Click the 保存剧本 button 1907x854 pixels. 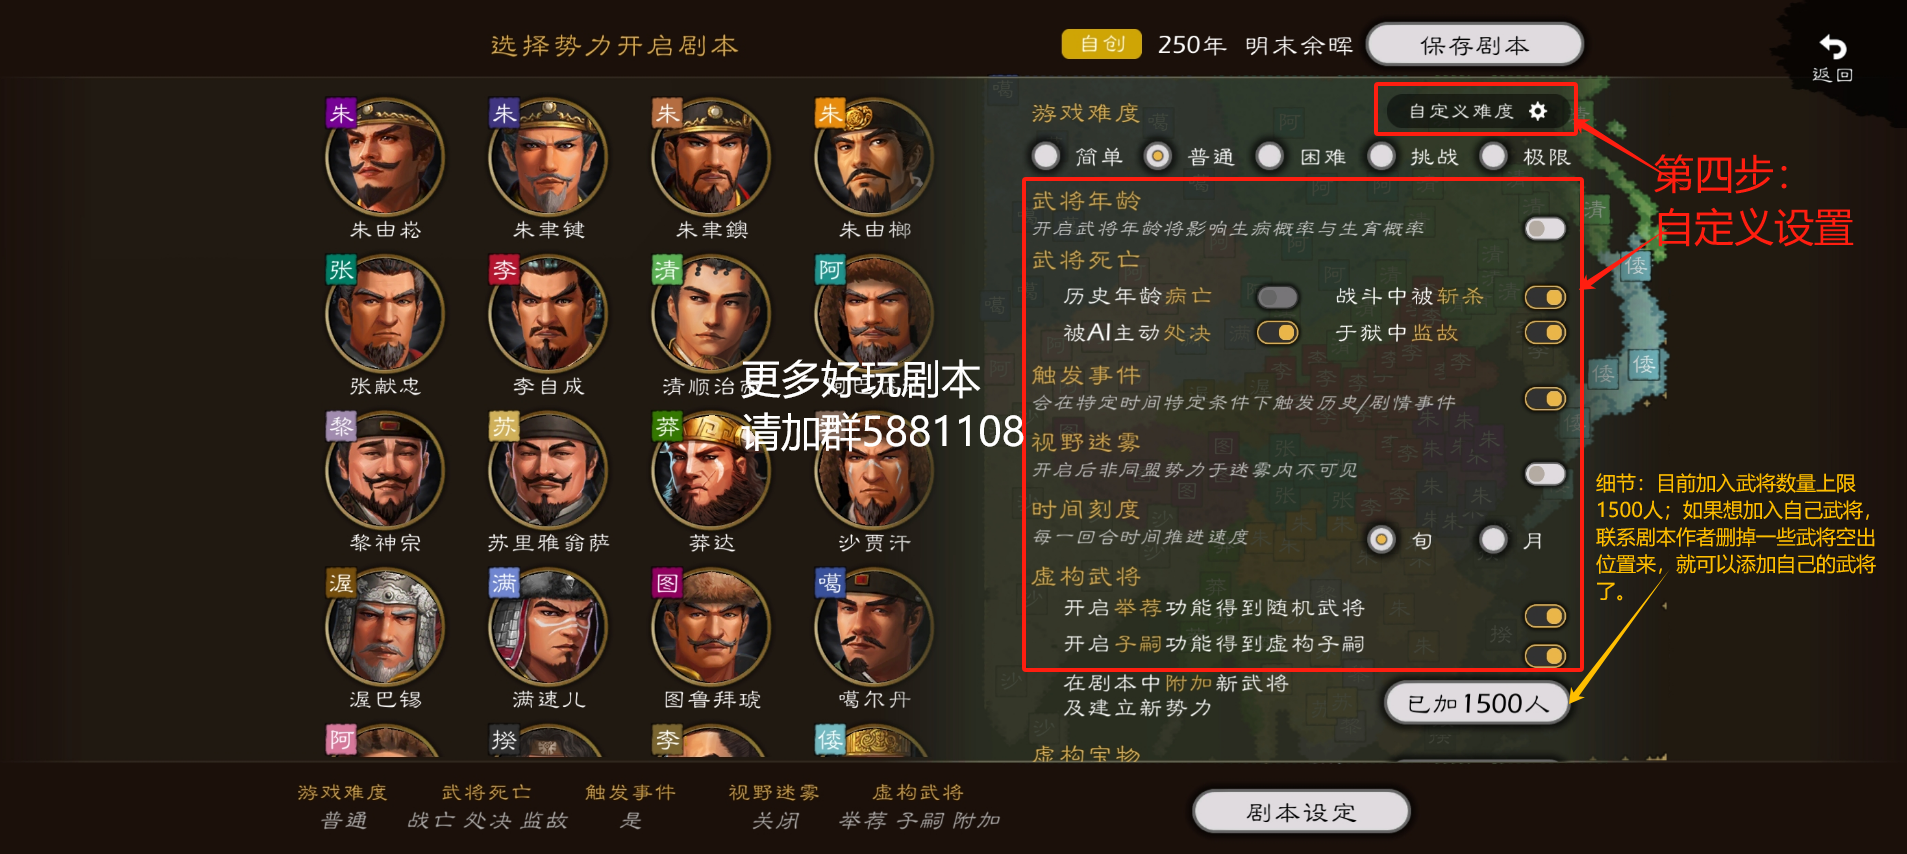coord(1474,46)
